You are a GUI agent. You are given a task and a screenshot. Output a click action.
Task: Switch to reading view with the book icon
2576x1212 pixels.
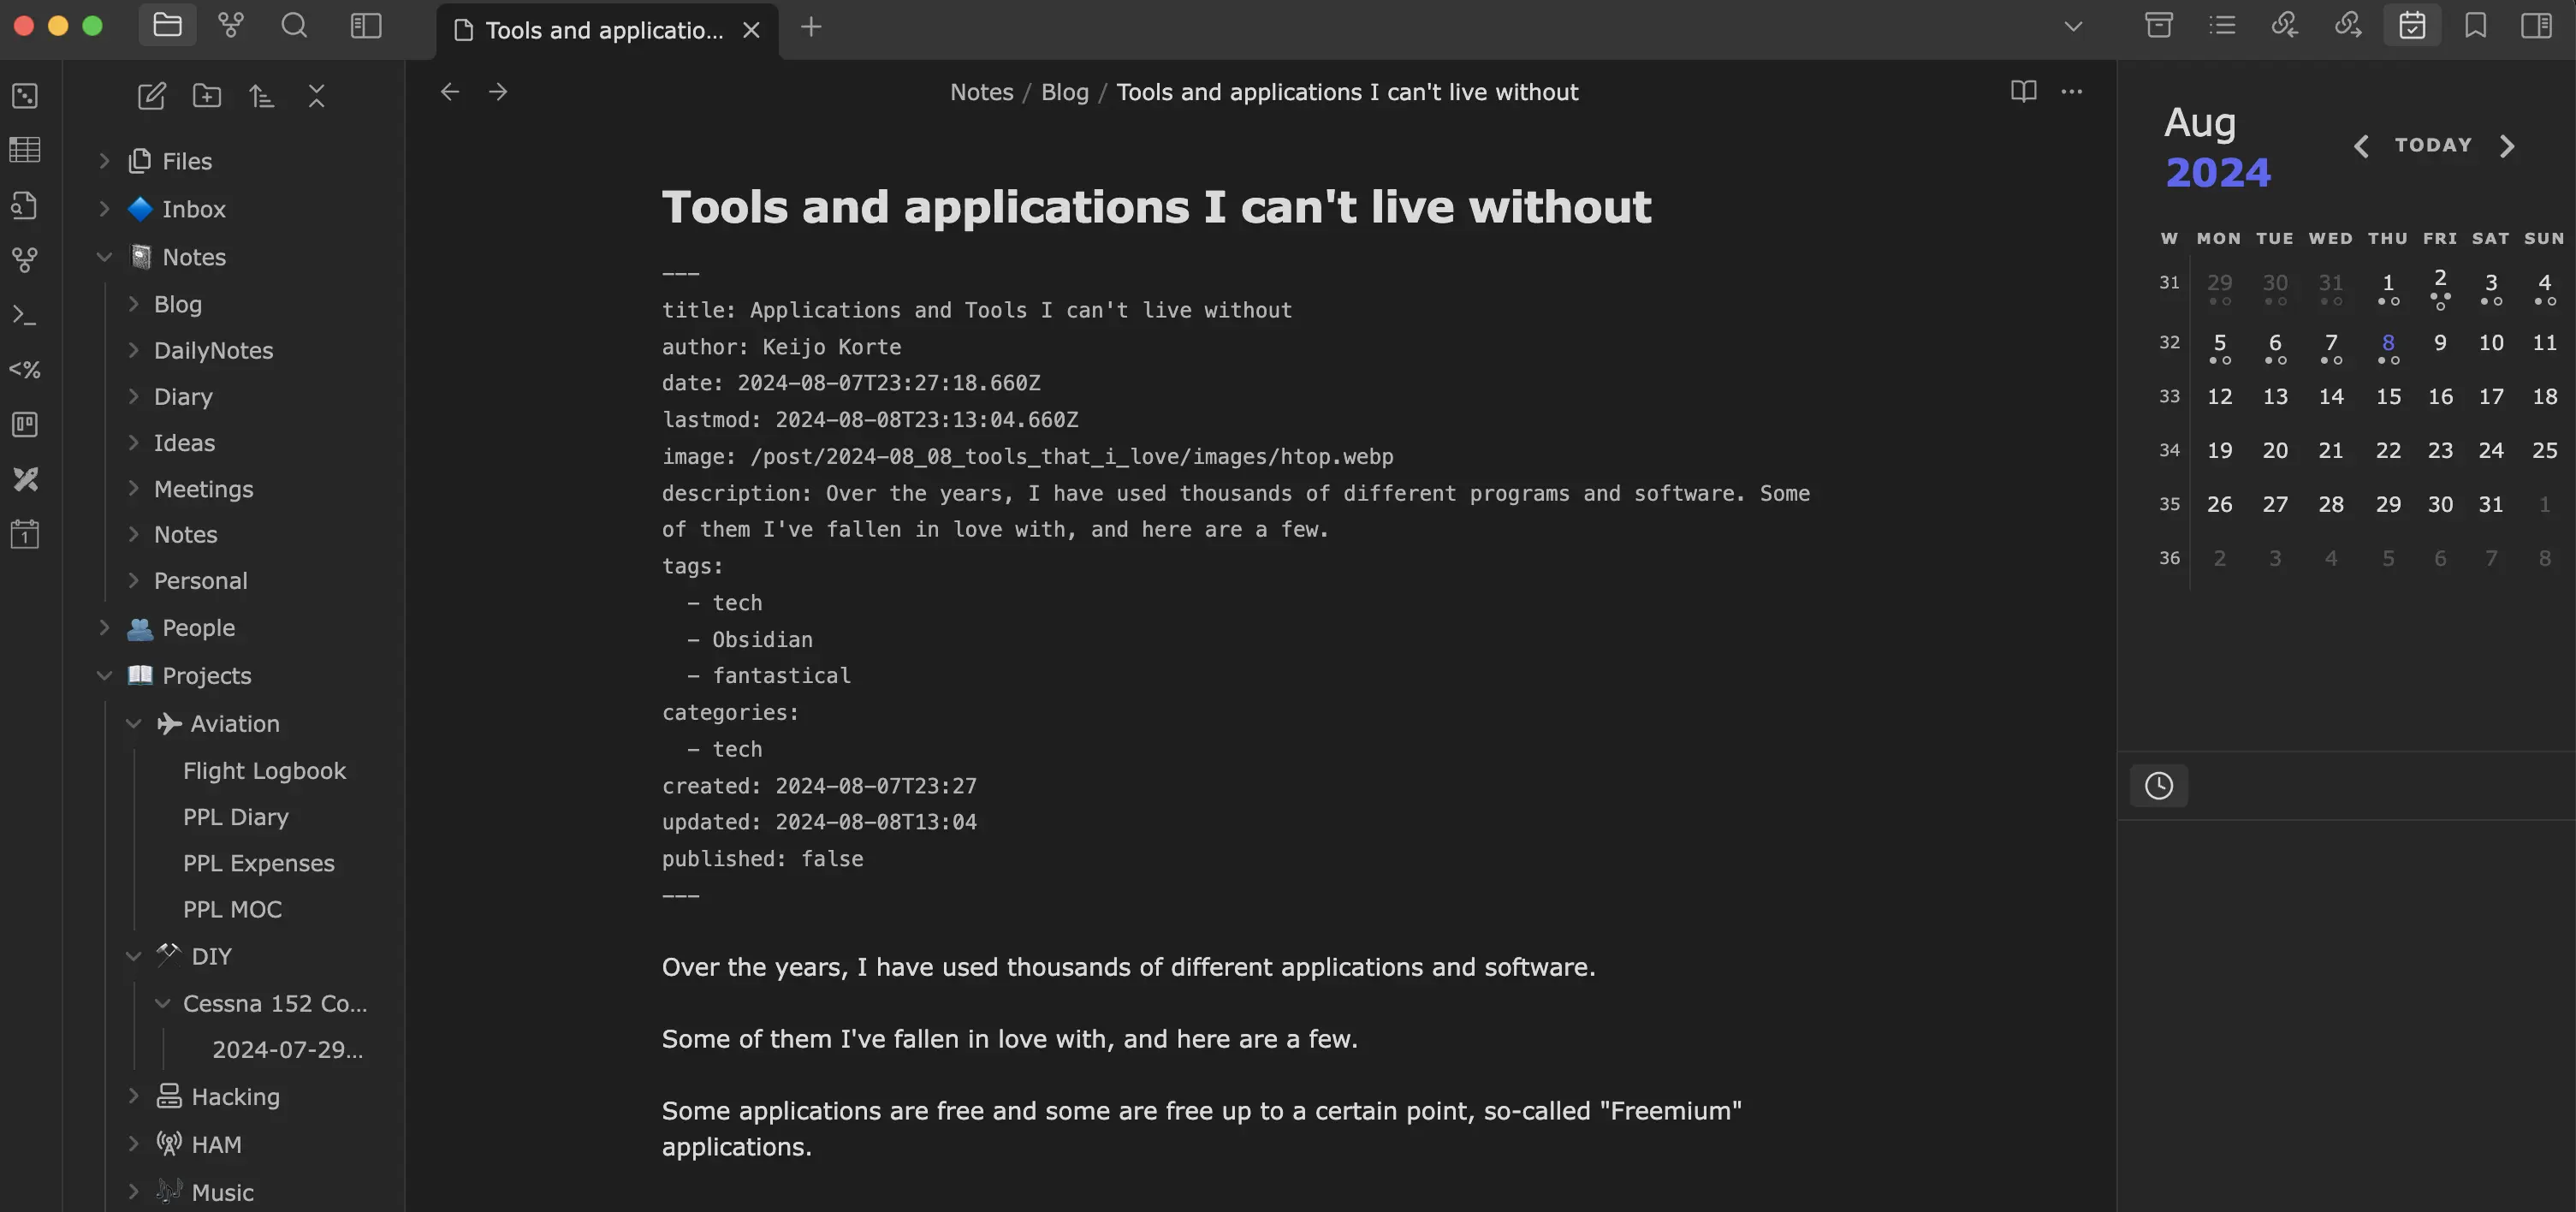2023,92
